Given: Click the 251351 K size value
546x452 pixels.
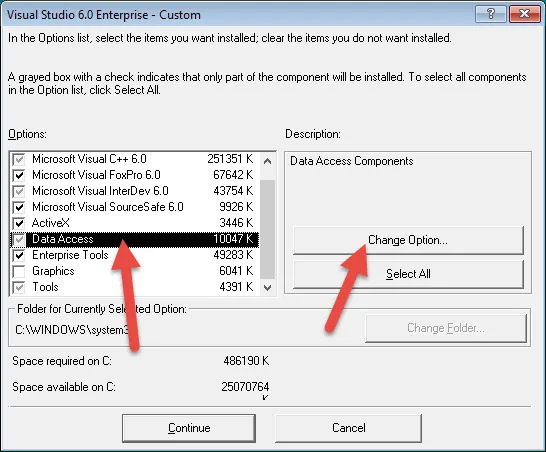Looking at the screenshot, I should click(230, 159).
